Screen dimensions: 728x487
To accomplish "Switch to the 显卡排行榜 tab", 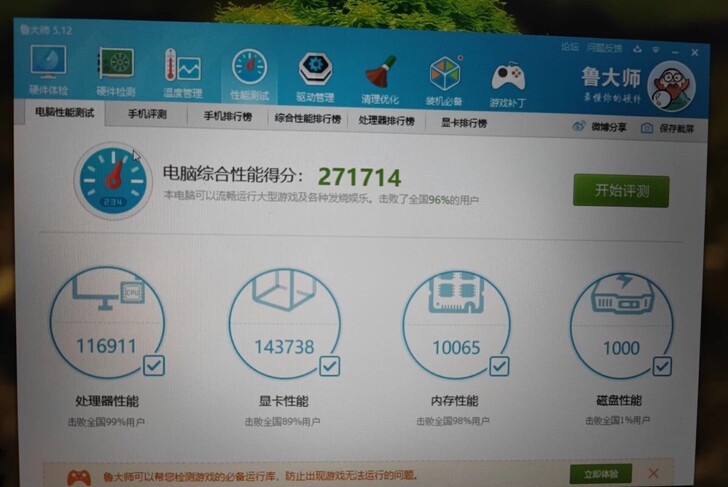I will coord(464,123).
